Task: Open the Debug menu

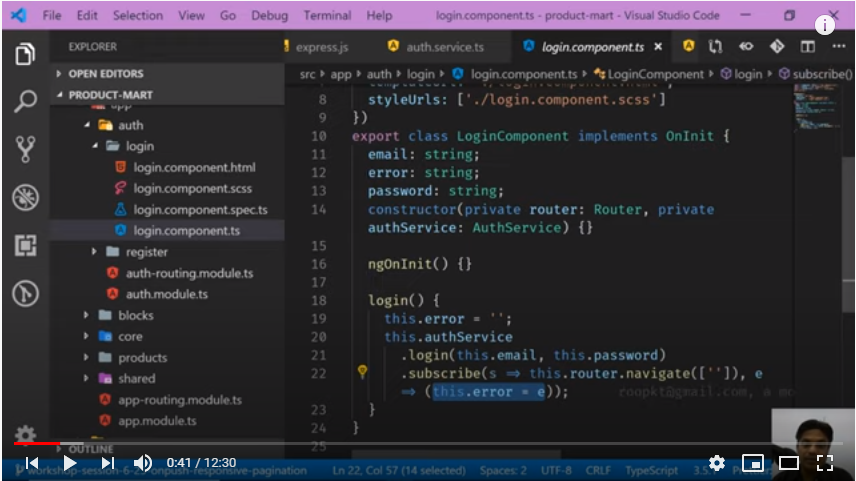Action: click(269, 15)
